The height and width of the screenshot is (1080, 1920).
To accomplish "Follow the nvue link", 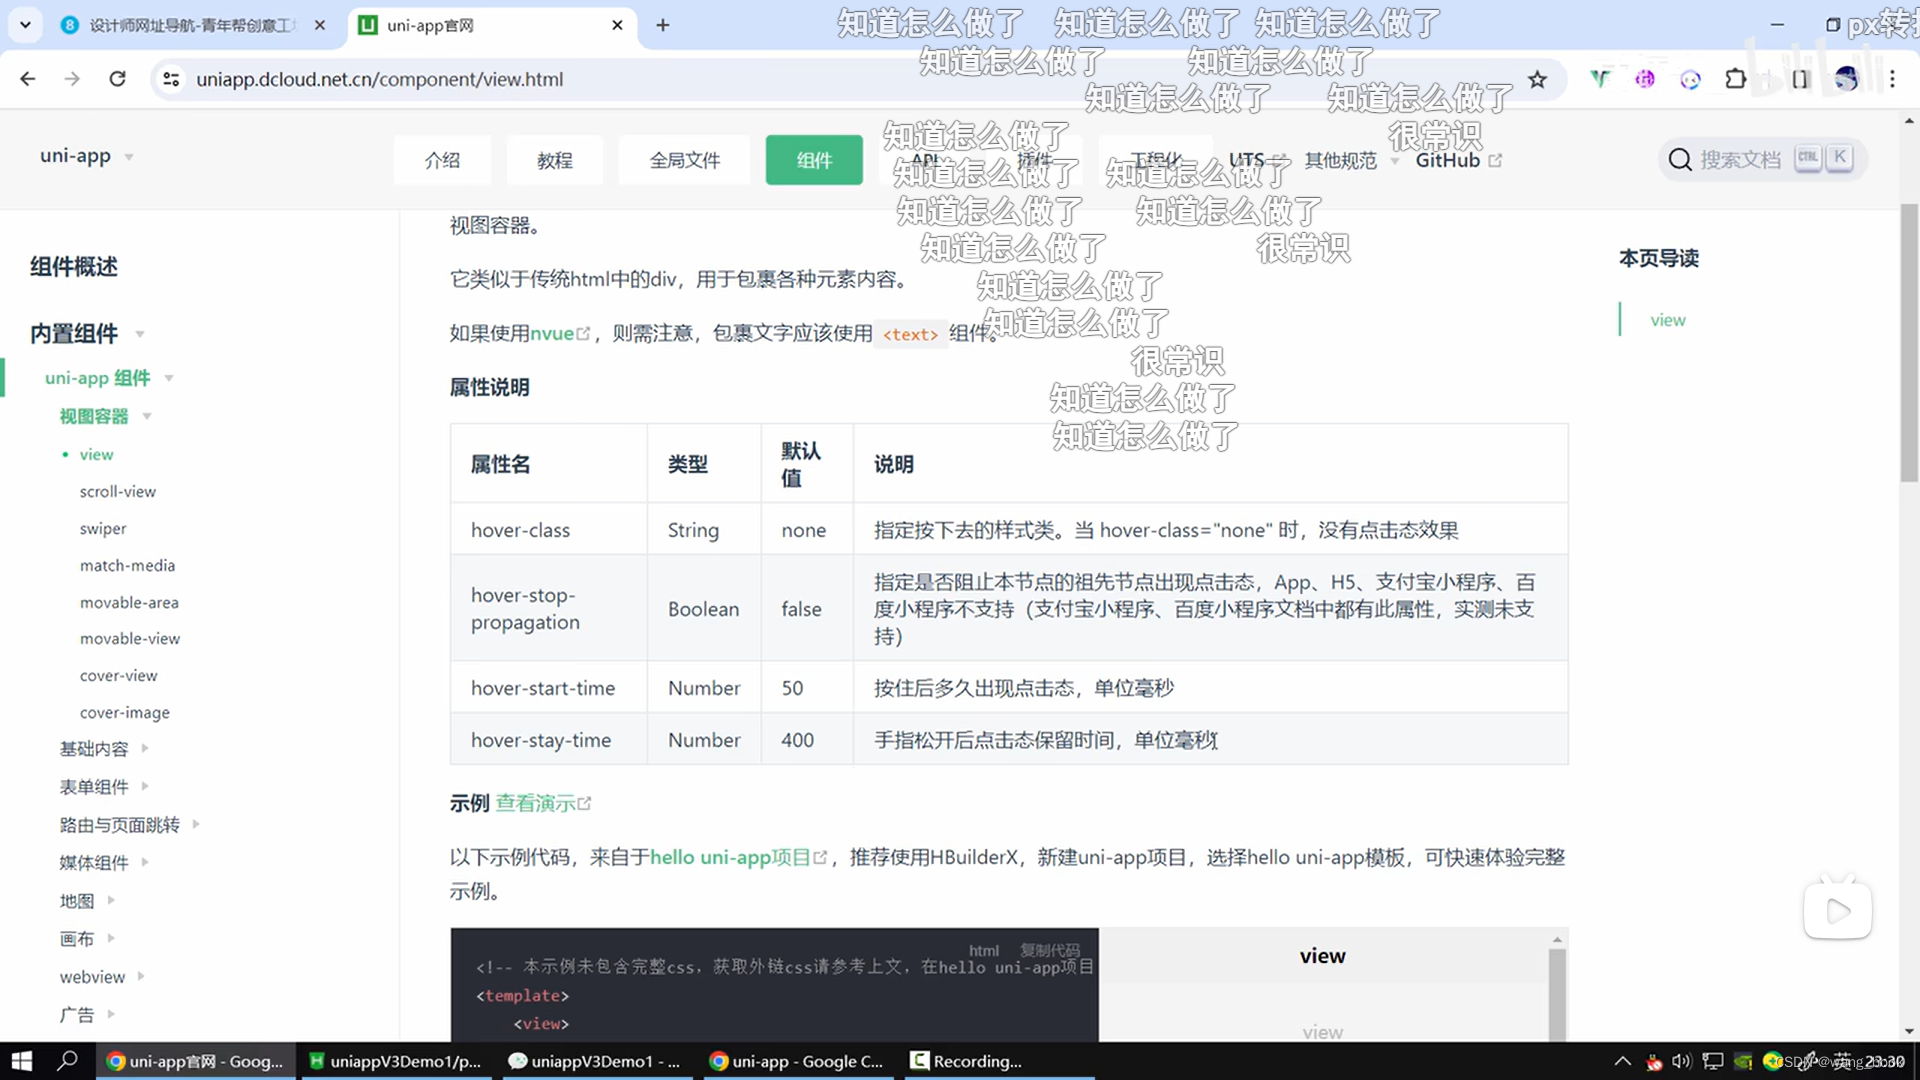I will 559,333.
